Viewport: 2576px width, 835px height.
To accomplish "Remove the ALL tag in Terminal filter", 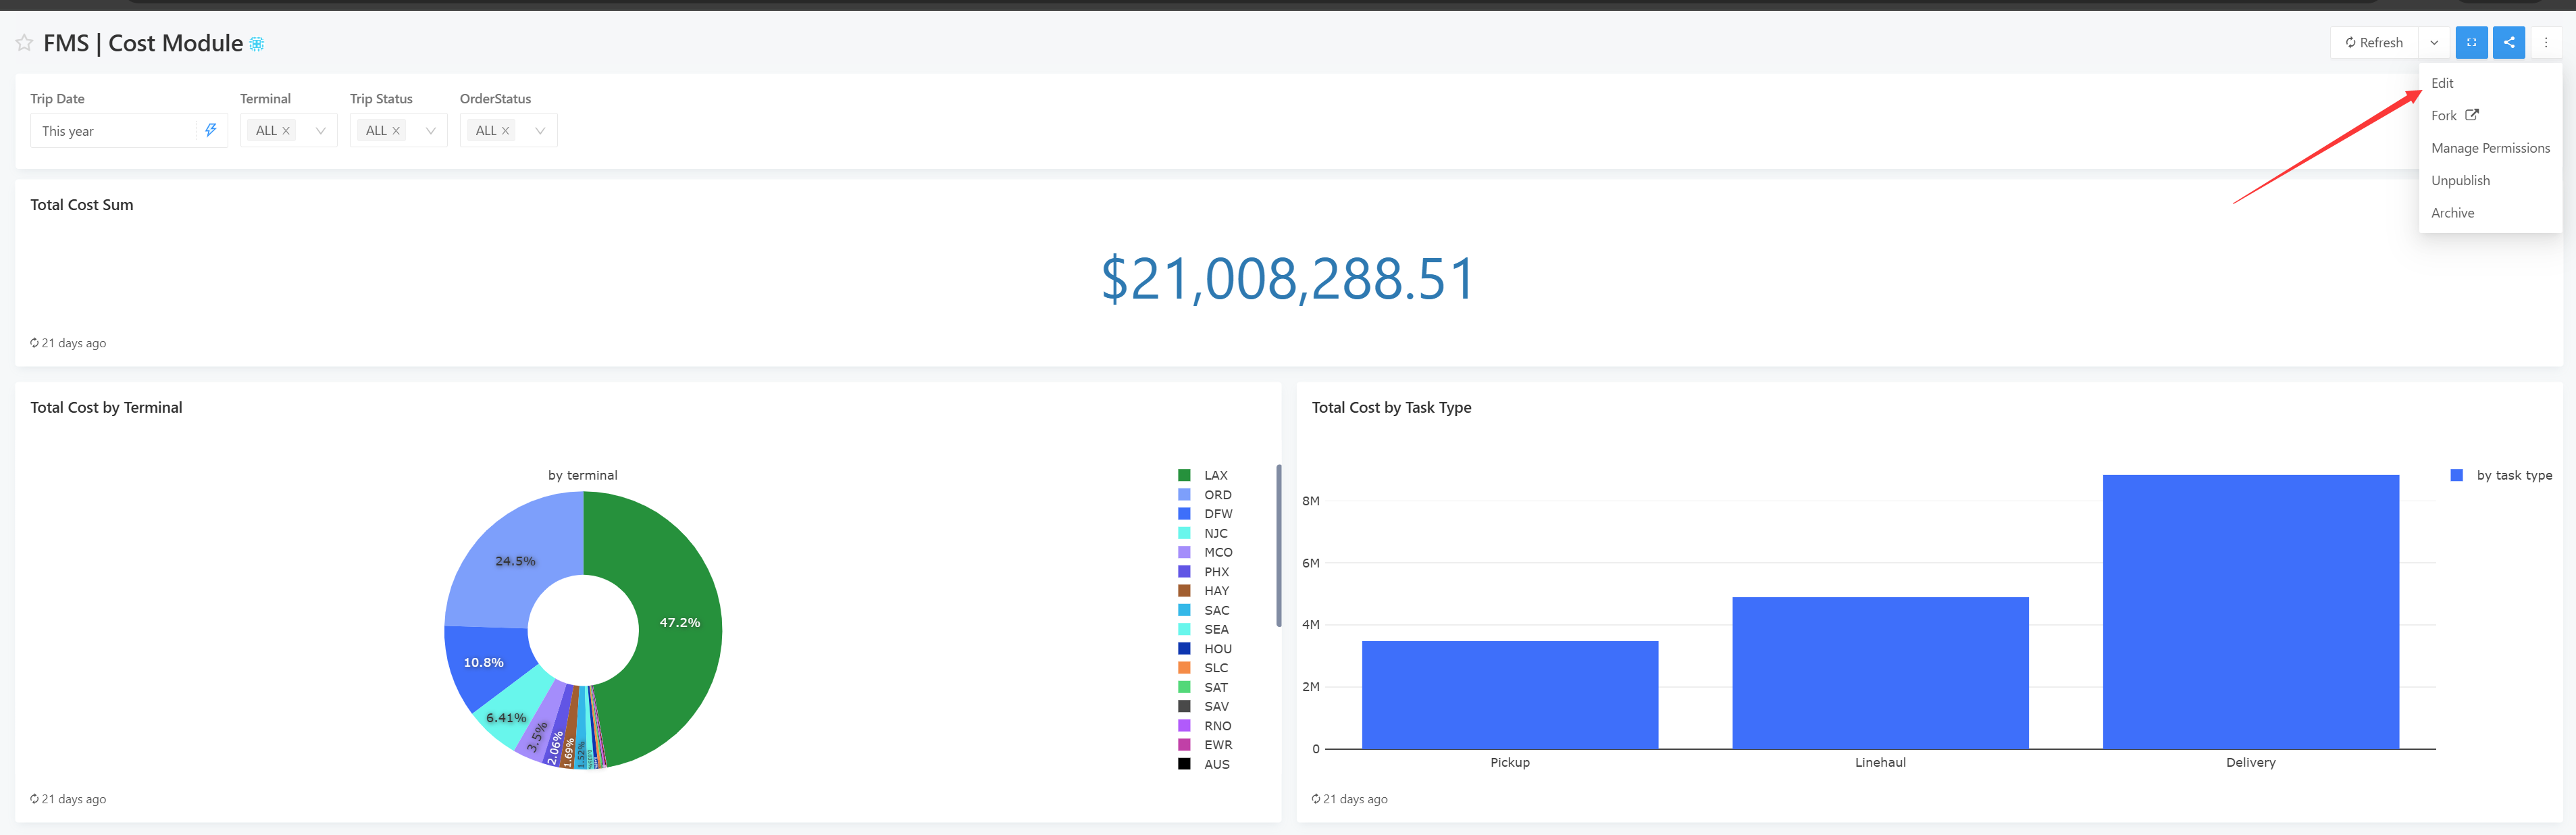I will (286, 131).
